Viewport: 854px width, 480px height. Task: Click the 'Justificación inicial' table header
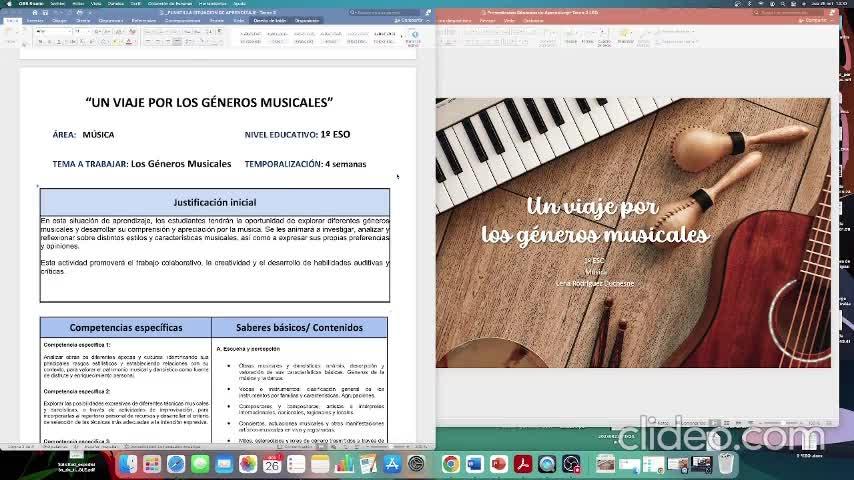coord(215,202)
